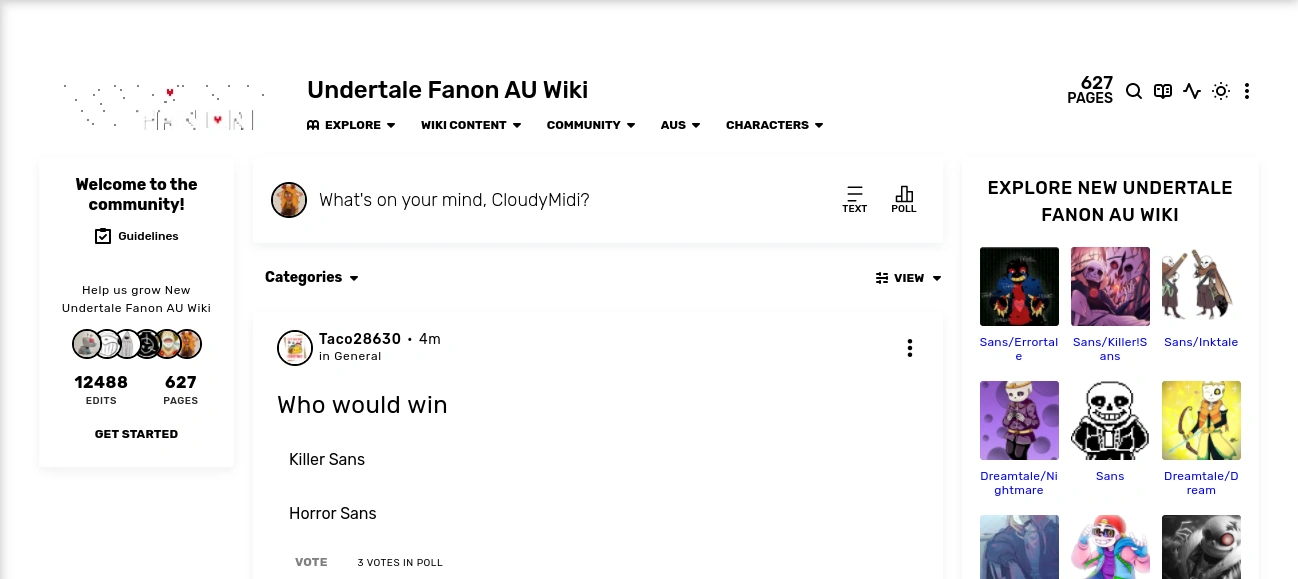Viewport: 1298px width, 579px height.
Task: Select the Horror Sans poll option
Action: (x=333, y=514)
